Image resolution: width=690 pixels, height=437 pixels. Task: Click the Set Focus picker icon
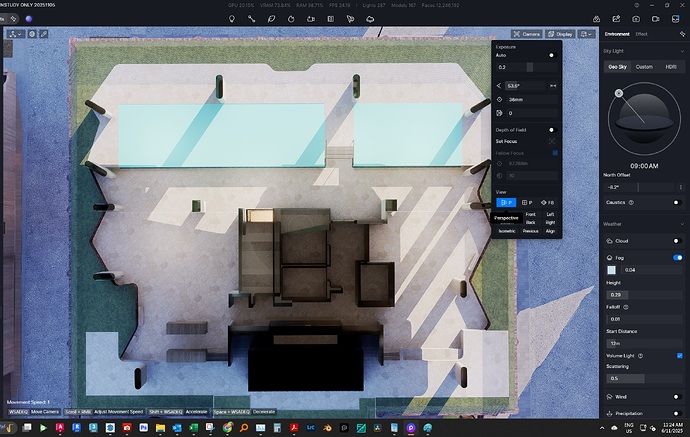(x=551, y=141)
